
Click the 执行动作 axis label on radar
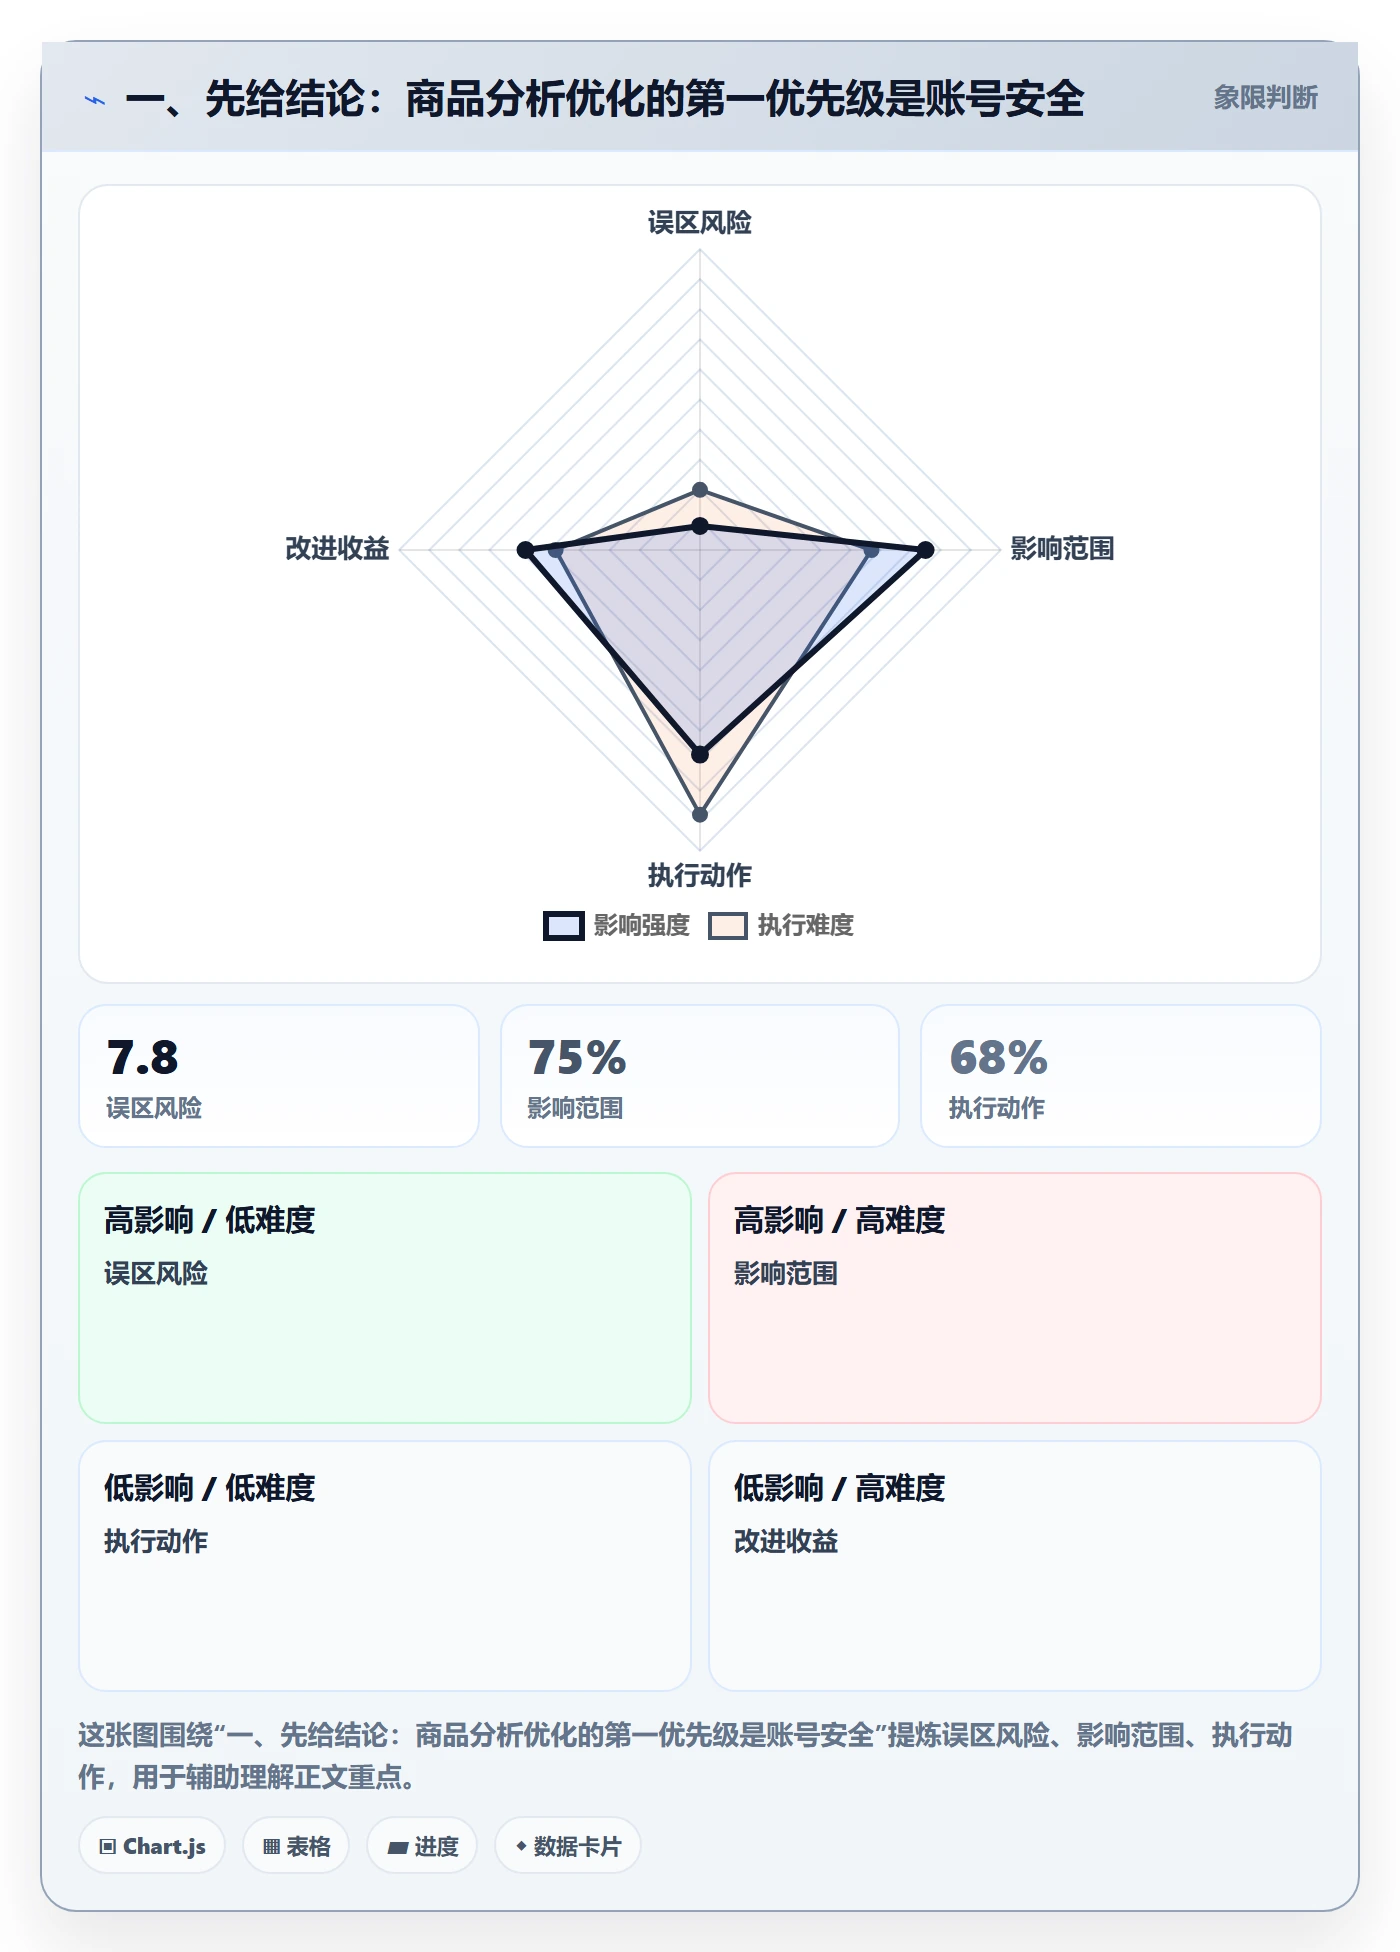(700, 876)
